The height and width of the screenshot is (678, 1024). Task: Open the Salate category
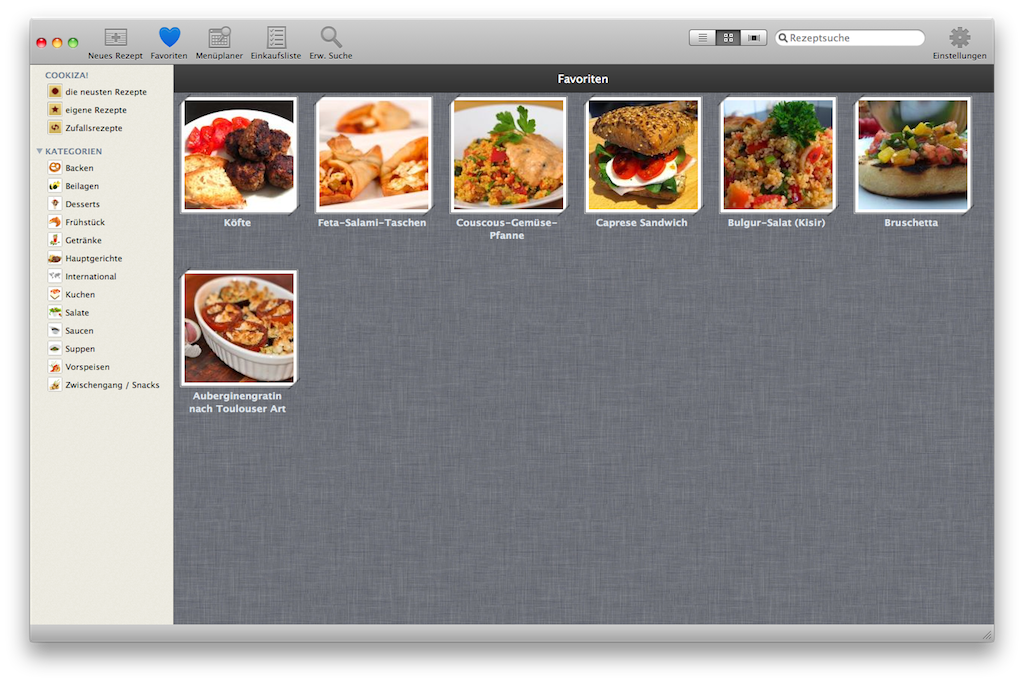[77, 313]
